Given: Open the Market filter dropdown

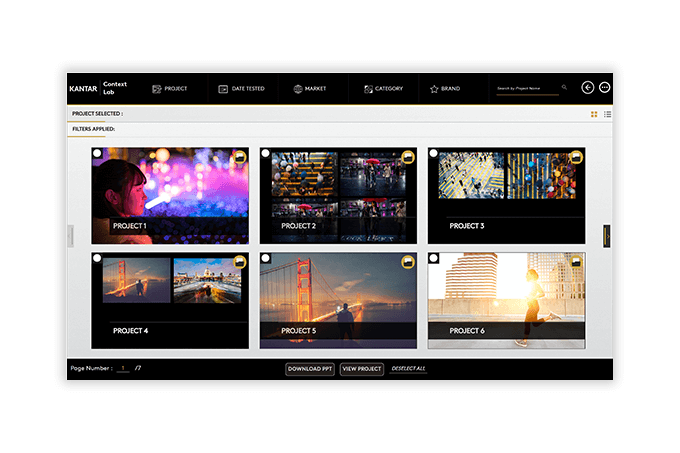Looking at the screenshot, I should click(x=310, y=89).
